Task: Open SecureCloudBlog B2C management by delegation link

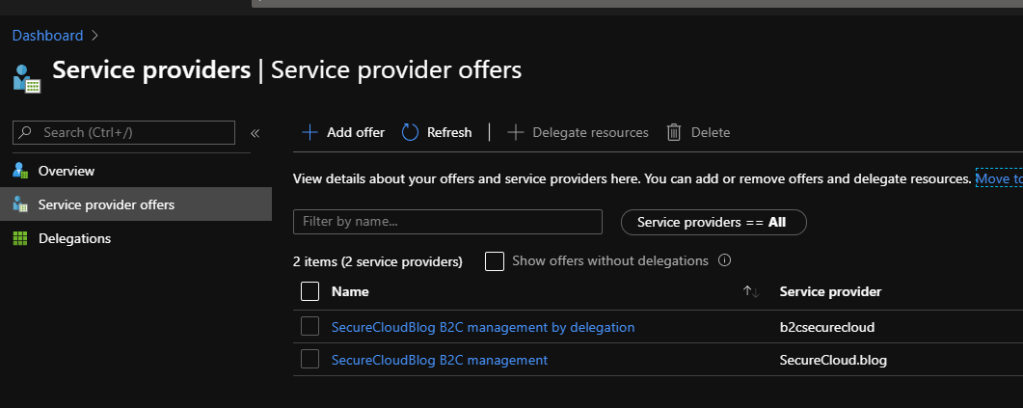Action: 482,327
